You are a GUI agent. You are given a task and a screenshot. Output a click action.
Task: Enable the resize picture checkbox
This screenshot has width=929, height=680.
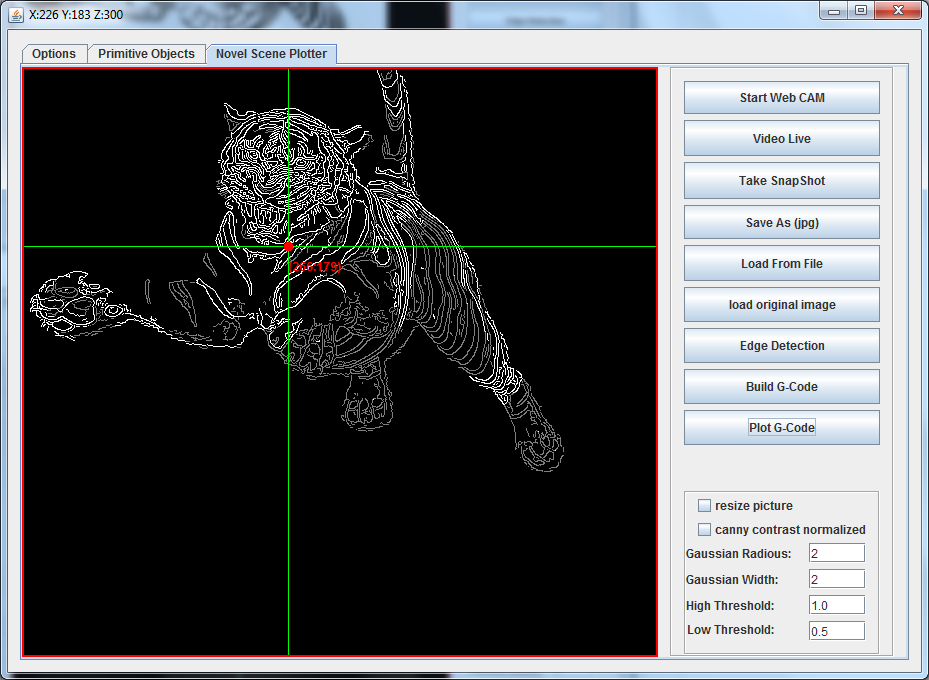tap(704, 505)
